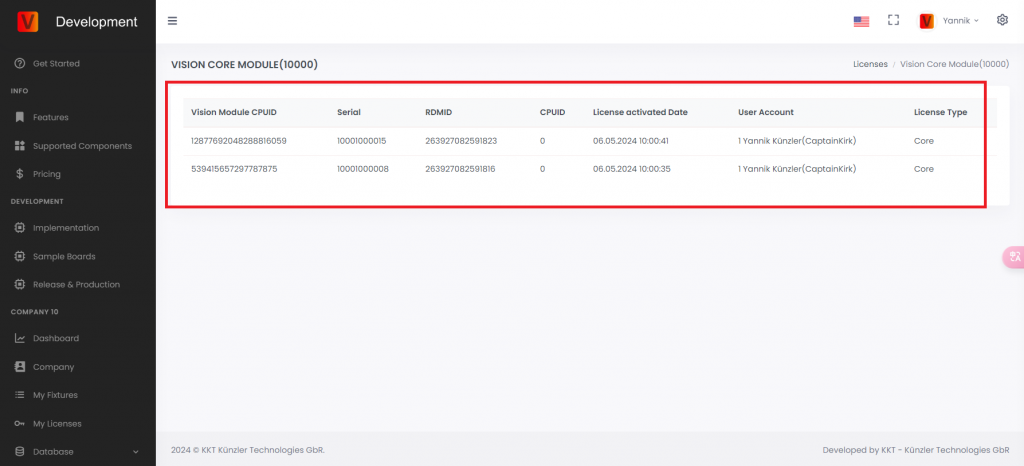
Task: Navigate to Release & Production
Action: click(x=76, y=284)
